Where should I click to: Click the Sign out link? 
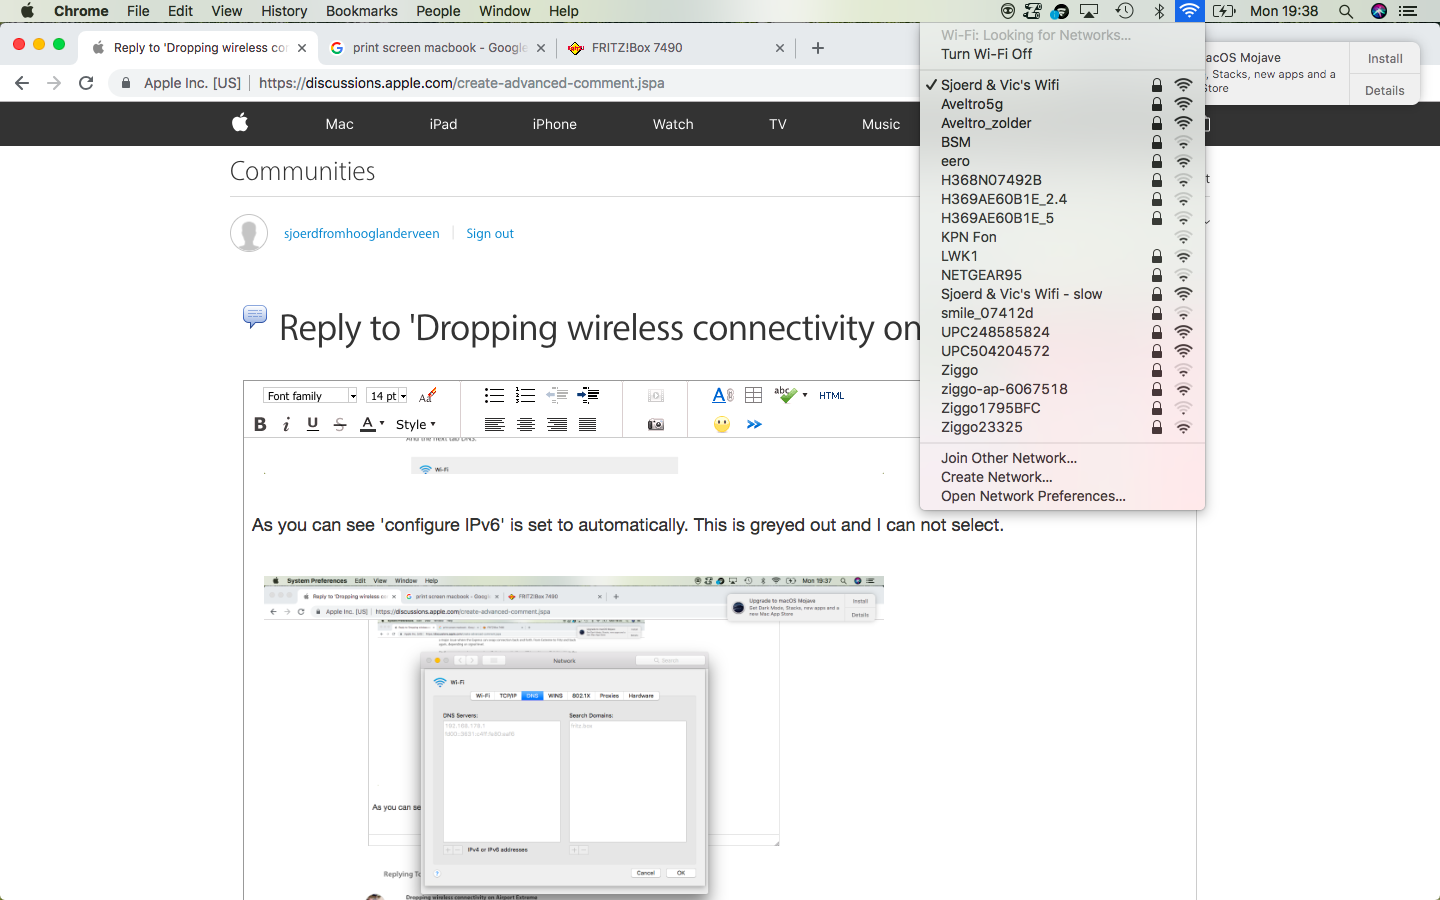pyautogui.click(x=490, y=233)
